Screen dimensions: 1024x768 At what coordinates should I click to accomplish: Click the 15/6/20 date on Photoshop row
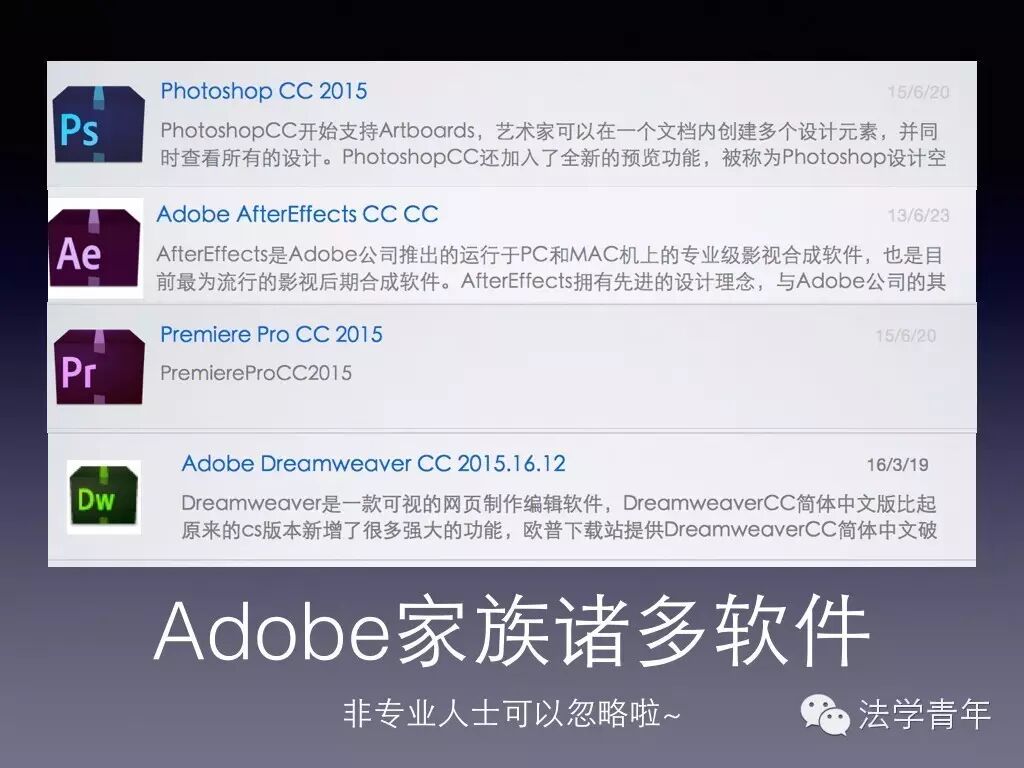coord(918,92)
